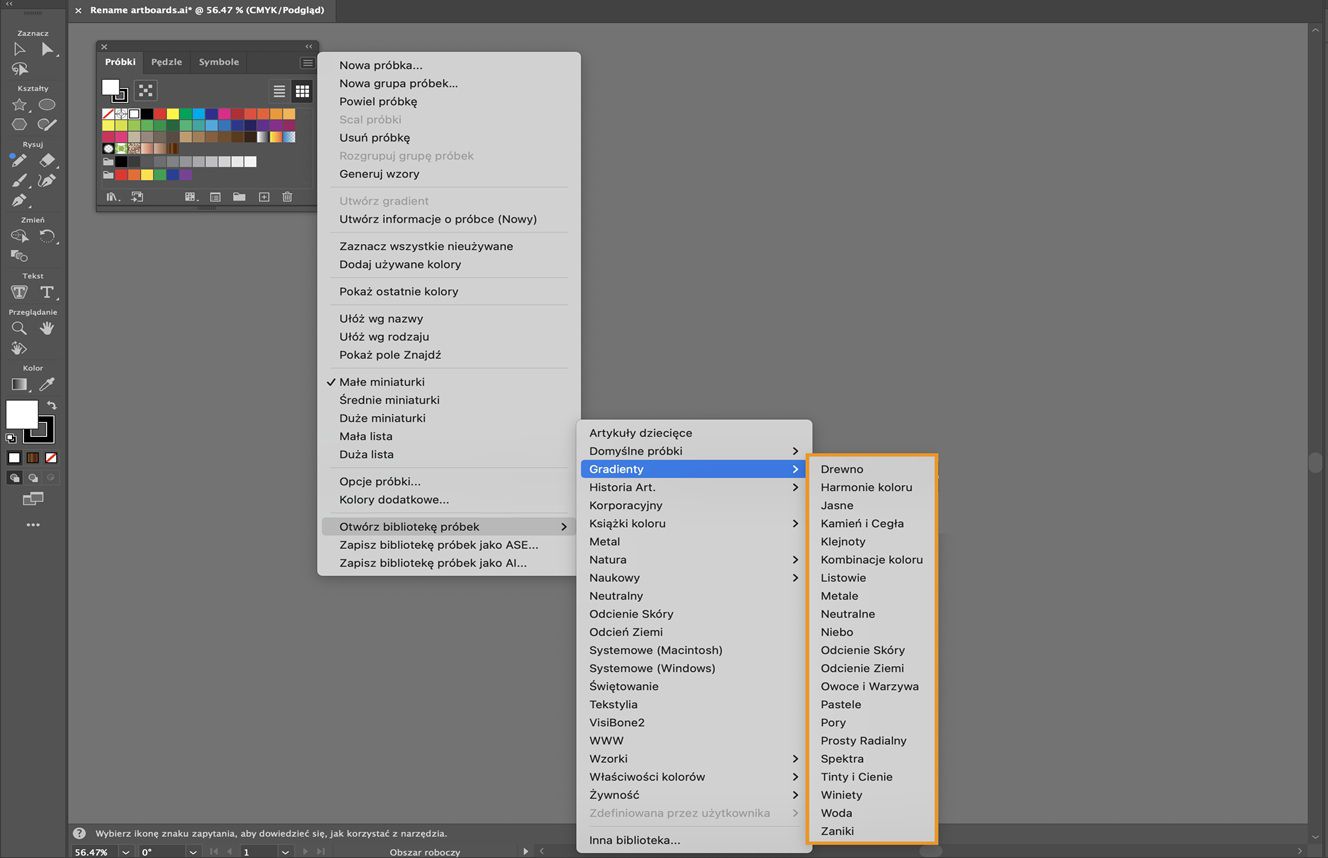
Task: Expand Domyślne próbki submenu
Action: (695, 451)
